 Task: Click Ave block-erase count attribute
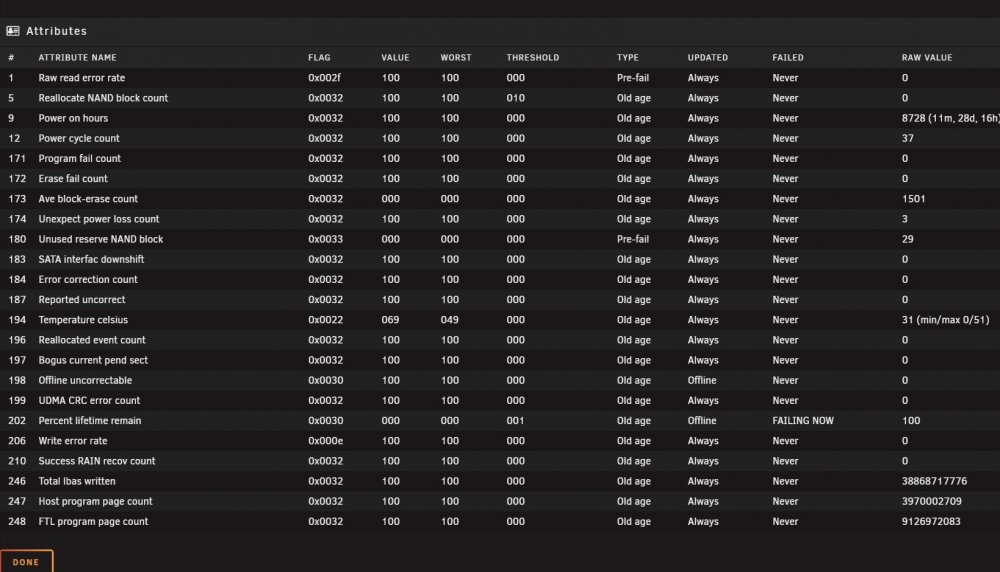87,199
